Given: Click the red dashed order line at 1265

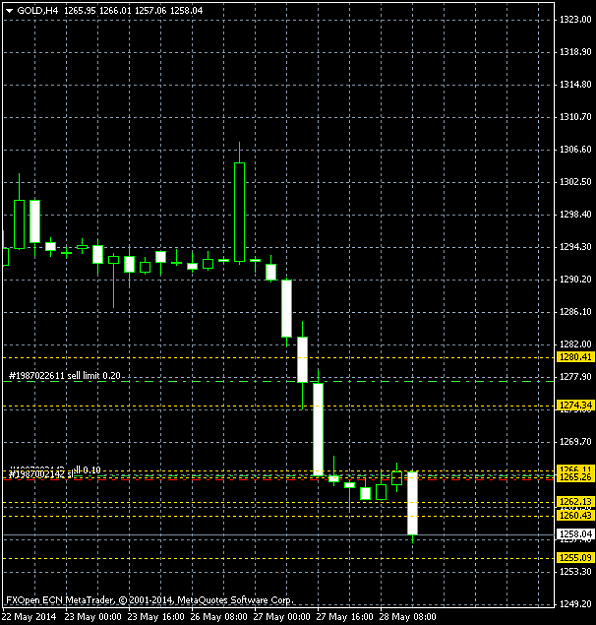Looking at the screenshot, I should pyautogui.click(x=279, y=479).
